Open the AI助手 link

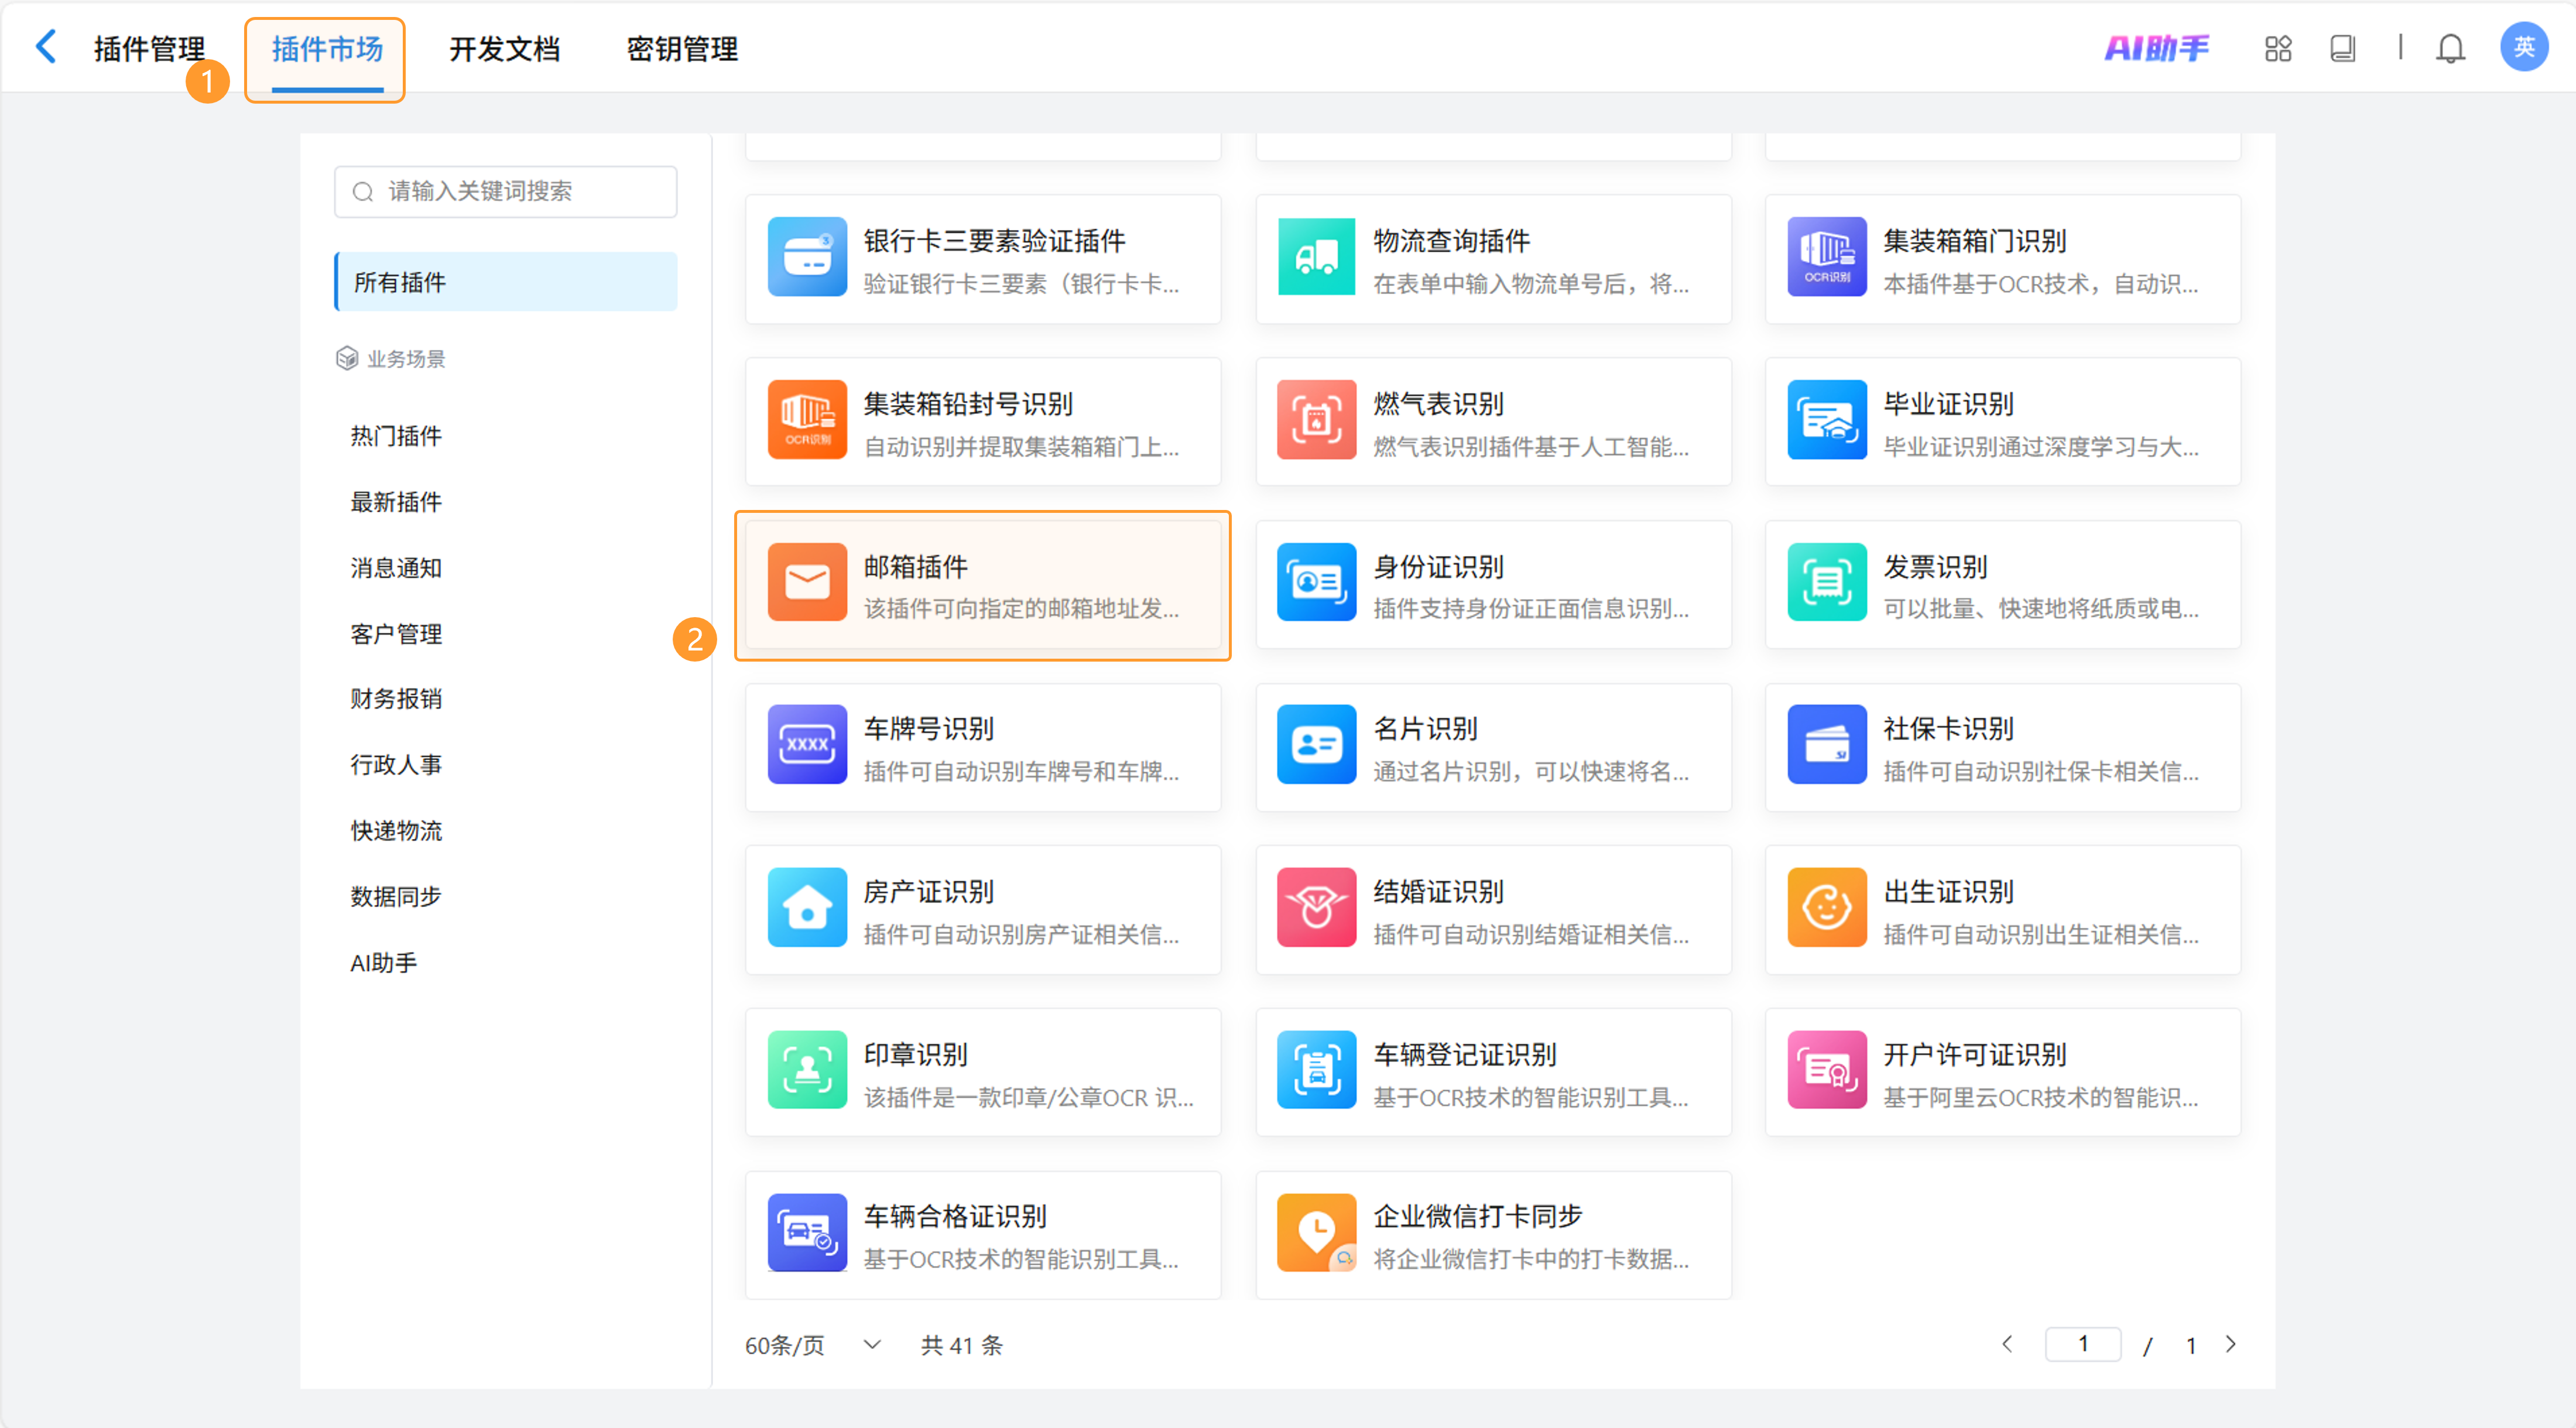(2157, 48)
